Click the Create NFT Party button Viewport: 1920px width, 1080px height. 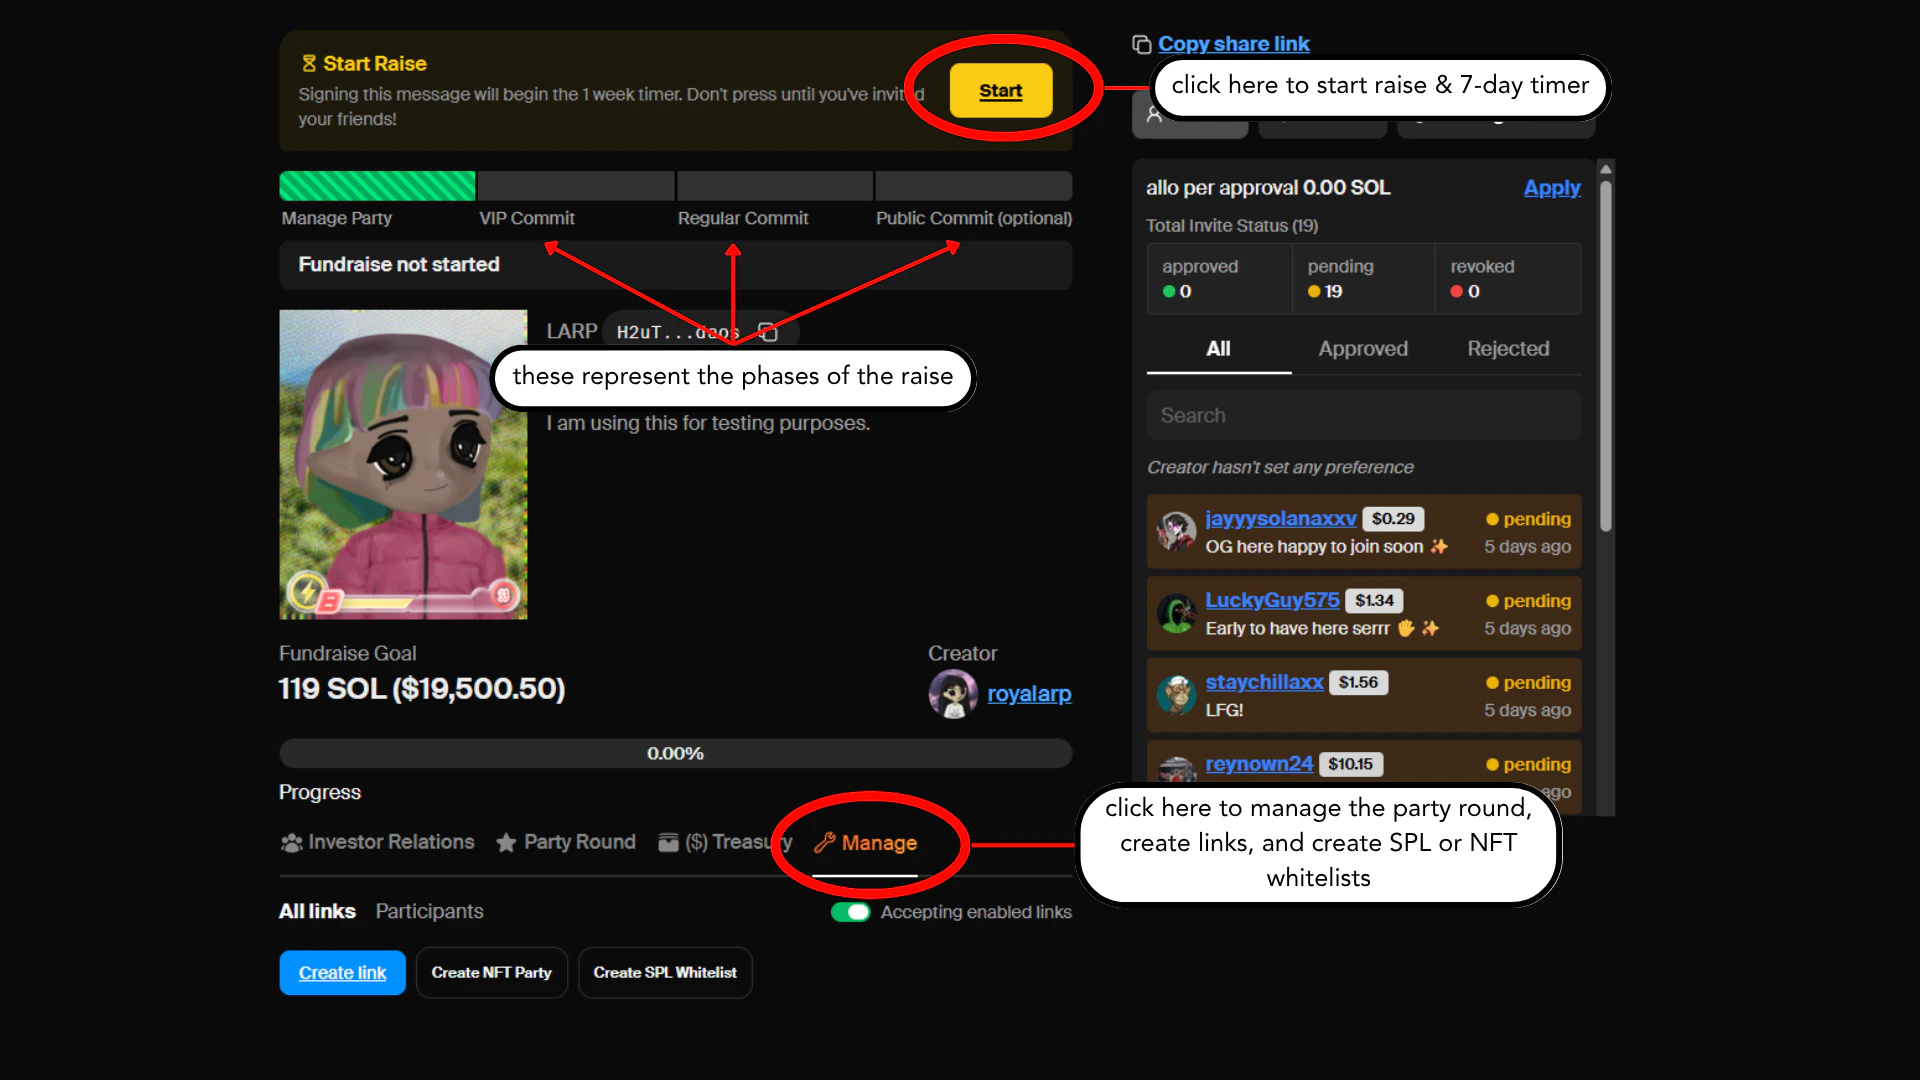[x=491, y=972]
